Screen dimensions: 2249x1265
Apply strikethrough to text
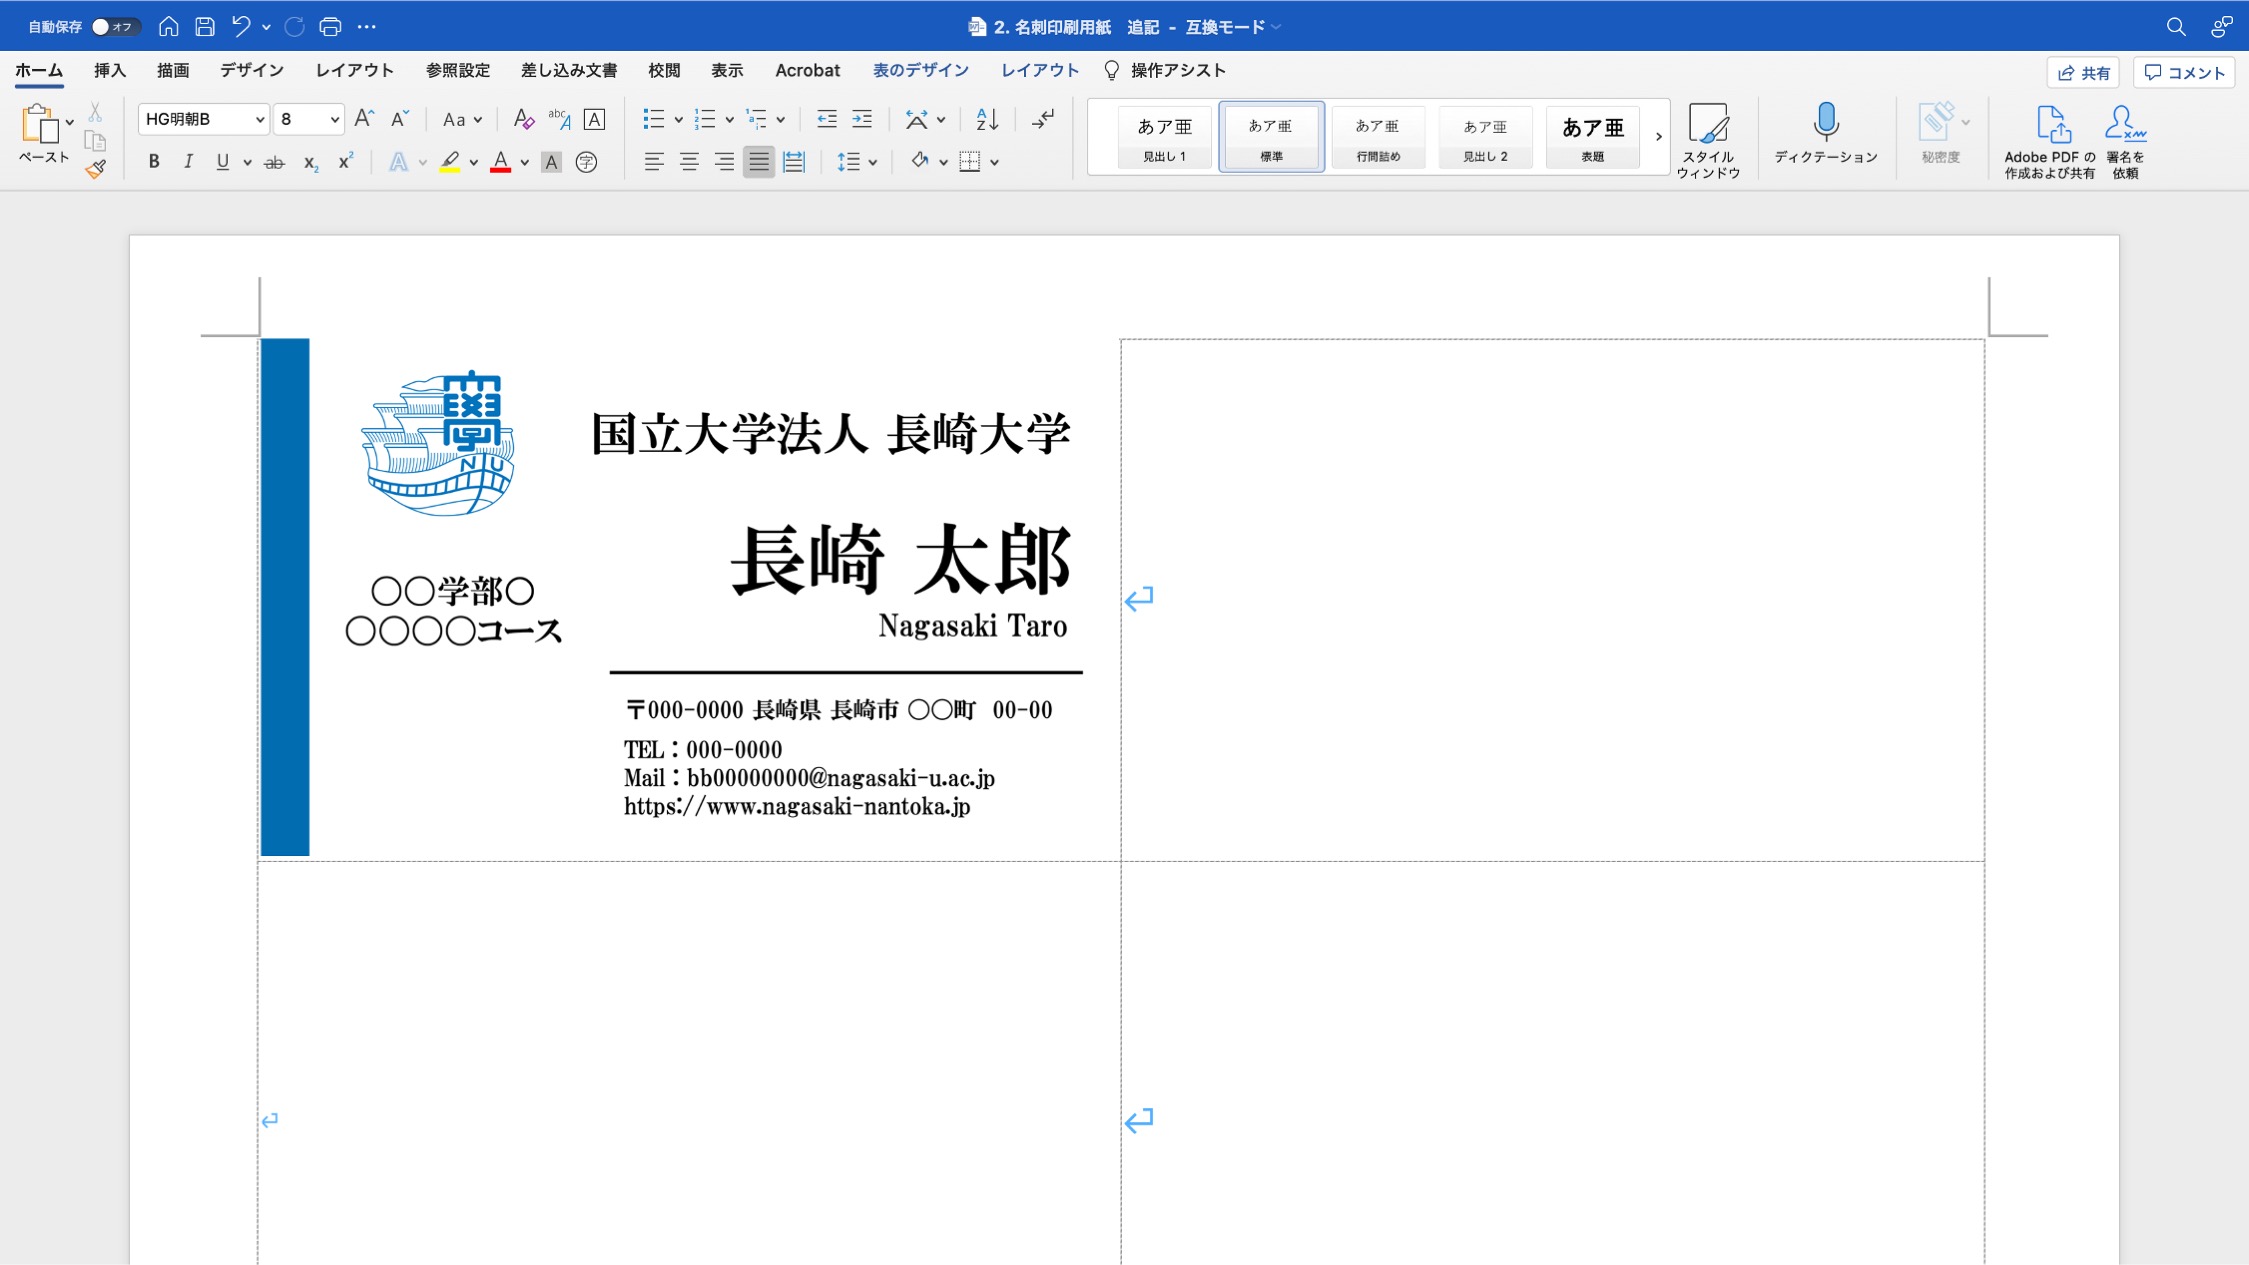[274, 162]
